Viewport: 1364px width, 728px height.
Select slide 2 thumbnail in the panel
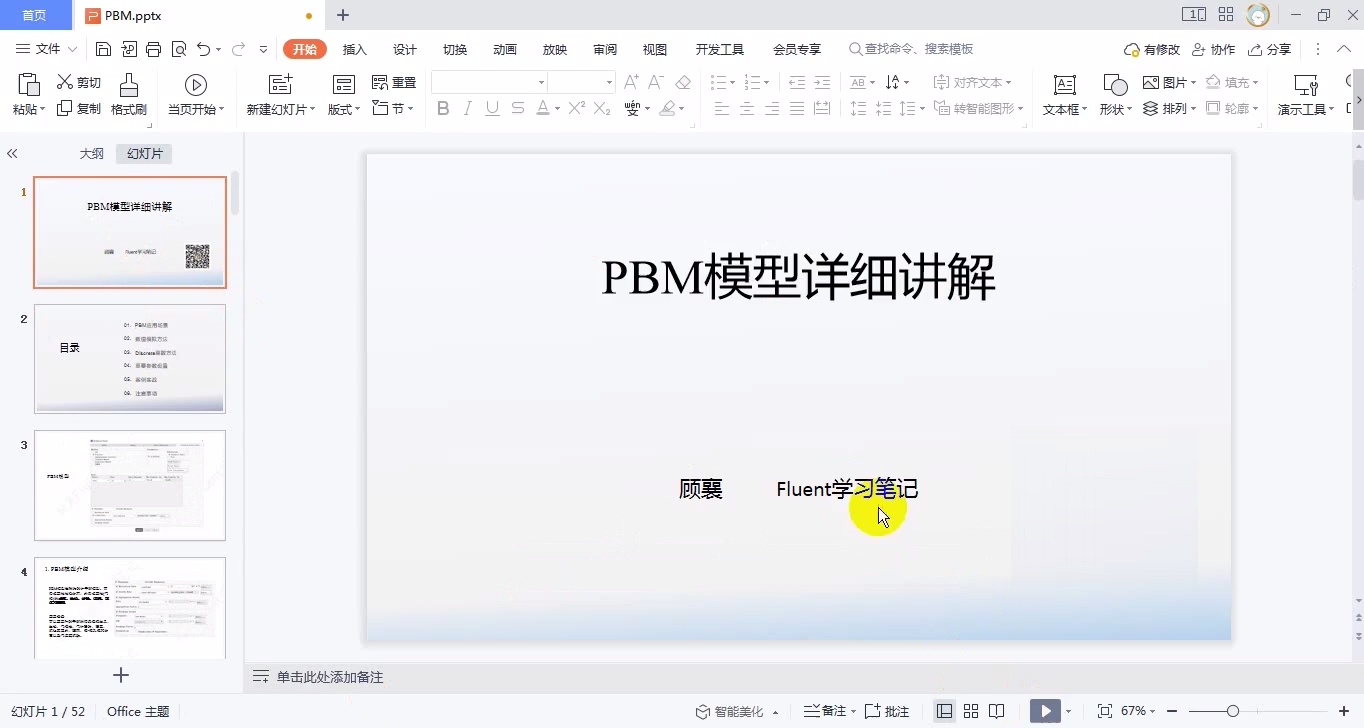(x=130, y=359)
